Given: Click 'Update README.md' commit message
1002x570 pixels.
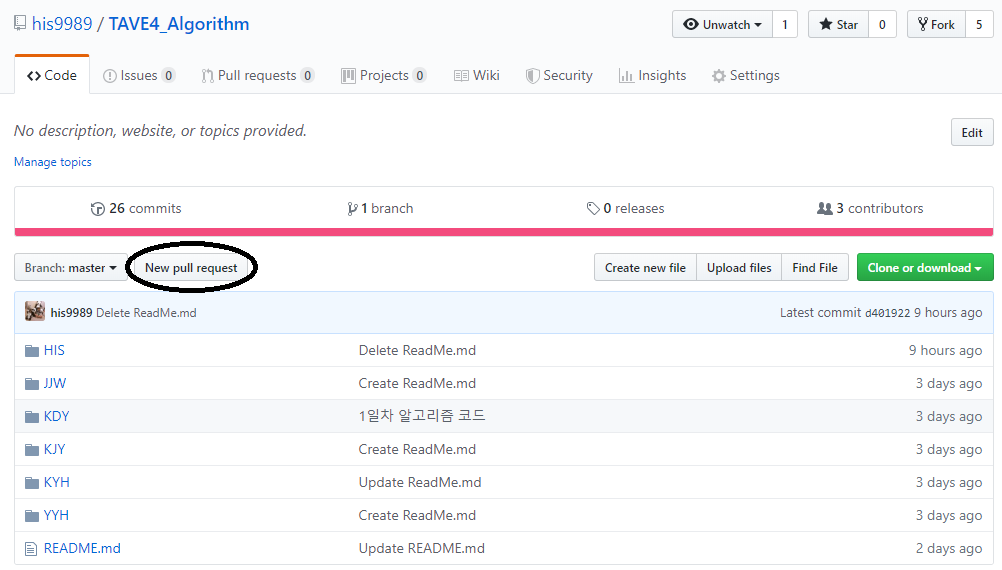Looking at the screenshot, I should [422, 548].
